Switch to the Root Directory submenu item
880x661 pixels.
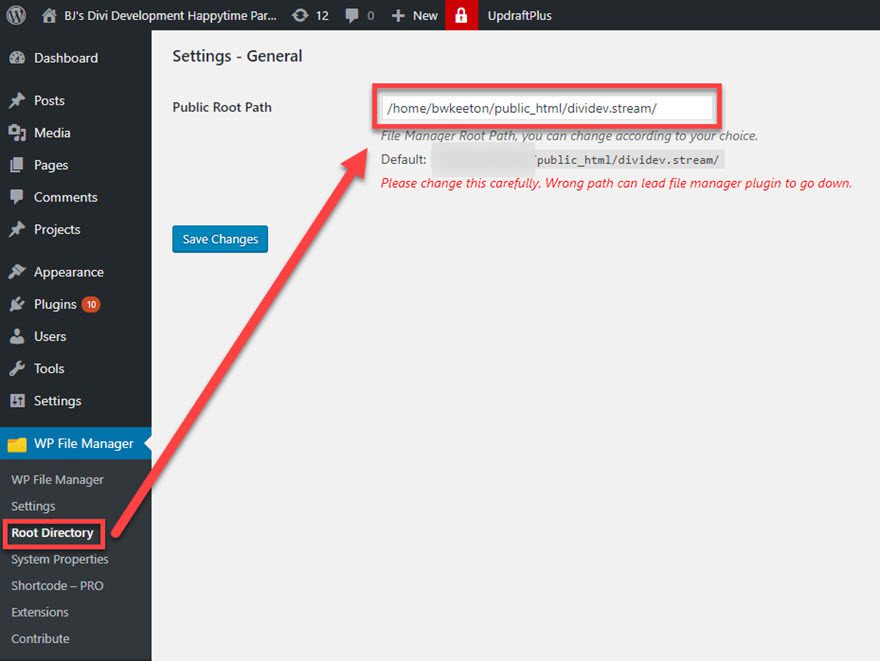(x=53, y=533)
